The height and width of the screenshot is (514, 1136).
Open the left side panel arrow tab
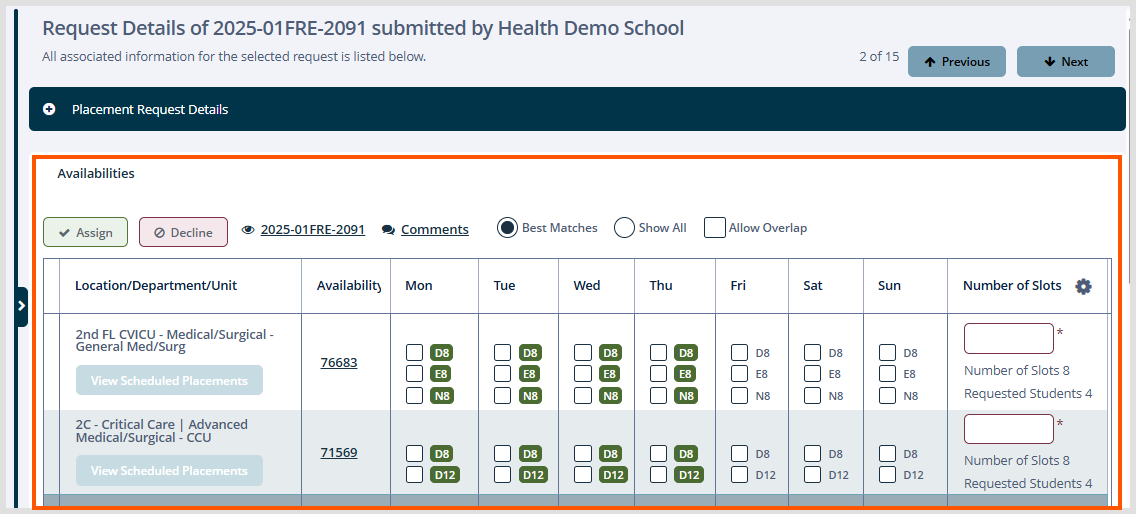click(21, 306)
